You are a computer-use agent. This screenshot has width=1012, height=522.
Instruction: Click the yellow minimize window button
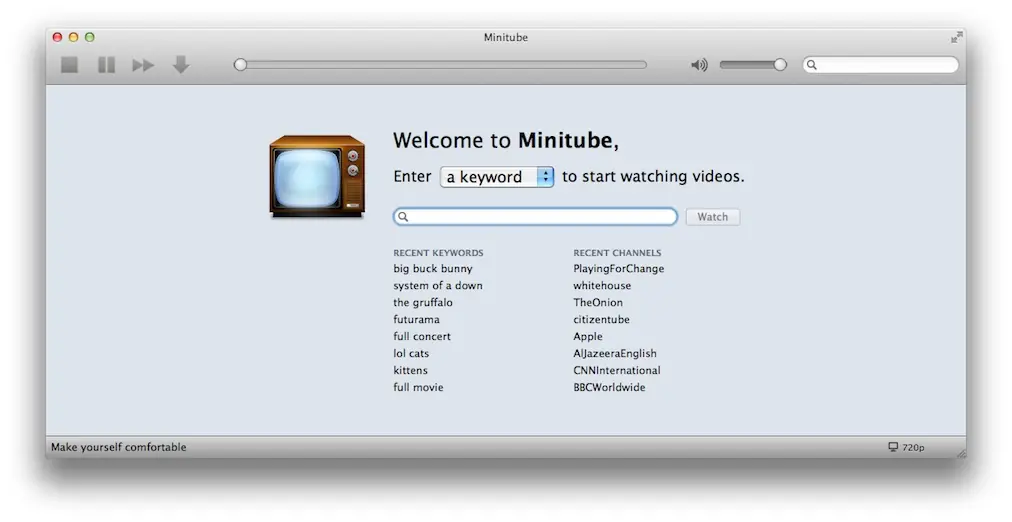coord(73,37)
